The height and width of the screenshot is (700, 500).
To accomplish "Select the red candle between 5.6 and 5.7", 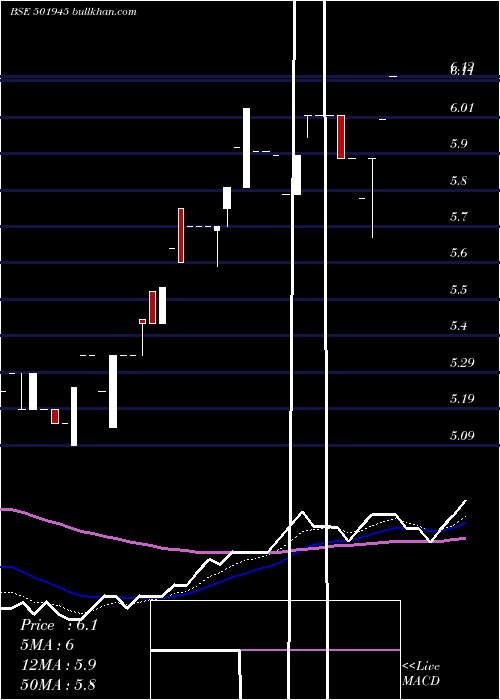I will 181,235.
